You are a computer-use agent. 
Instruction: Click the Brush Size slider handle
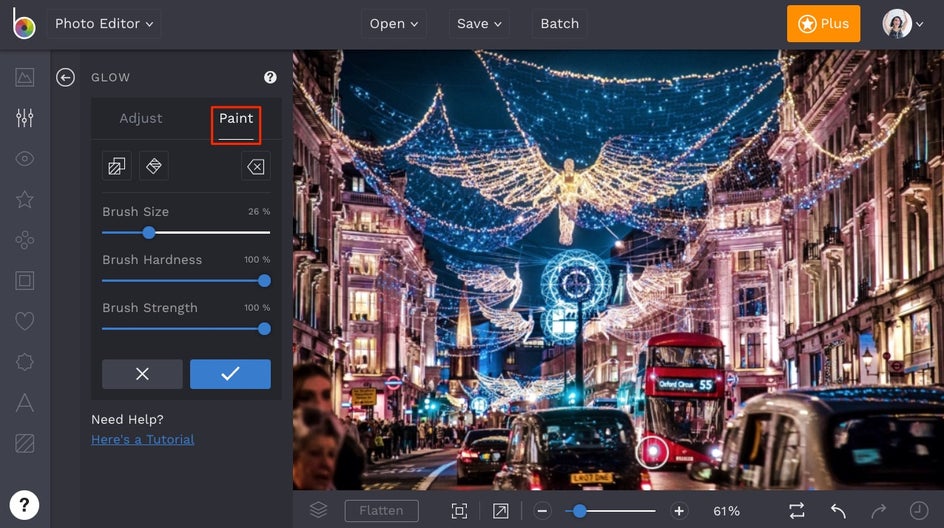pyautogui.click(x=149, y=232)
